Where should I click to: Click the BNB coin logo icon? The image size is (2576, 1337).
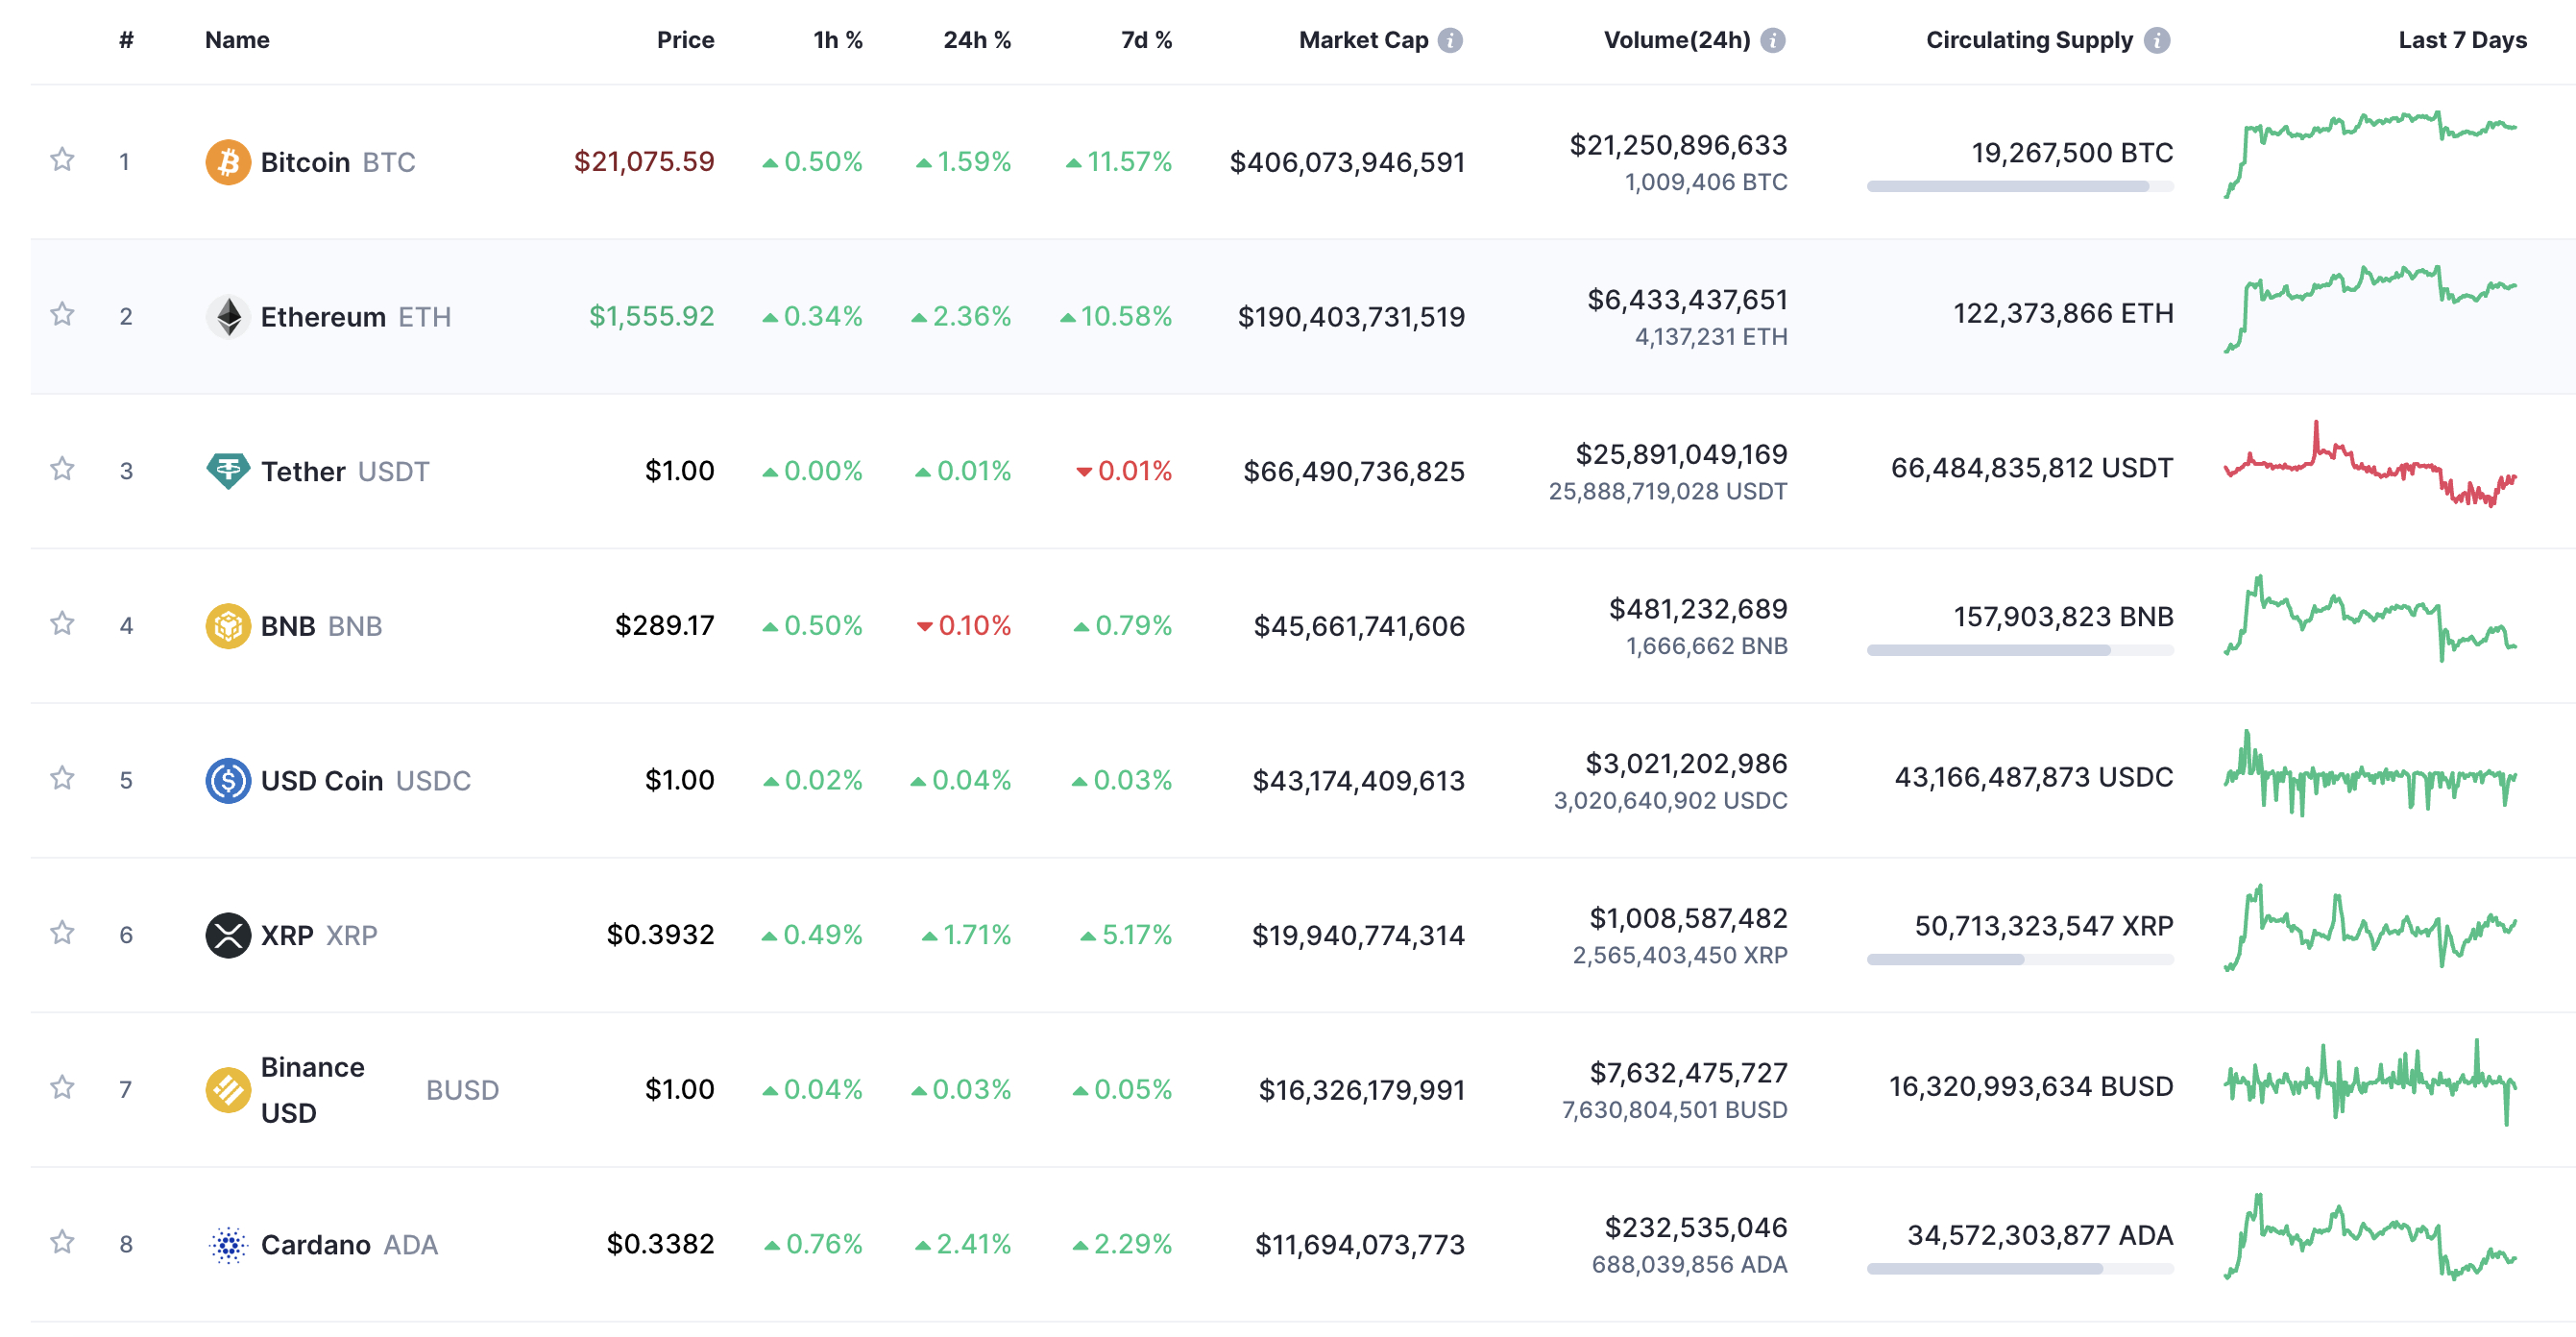tap(228, 626)
